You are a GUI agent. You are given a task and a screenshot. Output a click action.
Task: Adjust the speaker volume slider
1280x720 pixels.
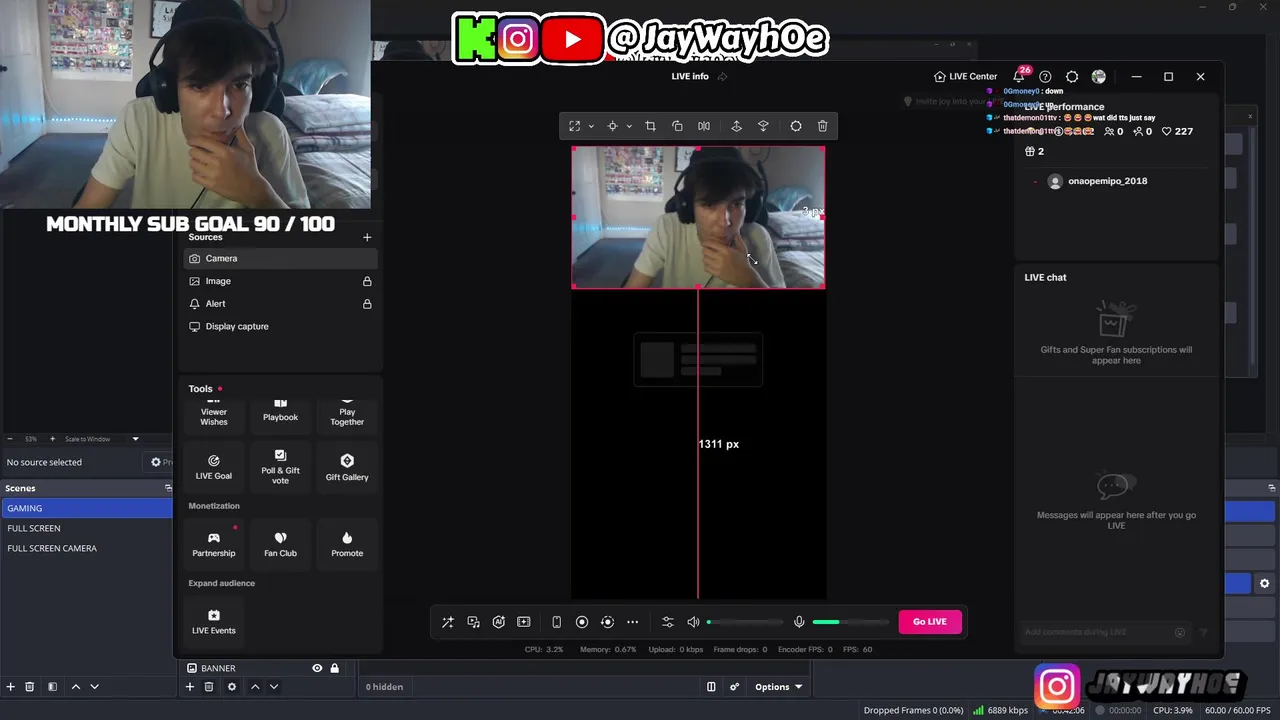coord(745,622)
